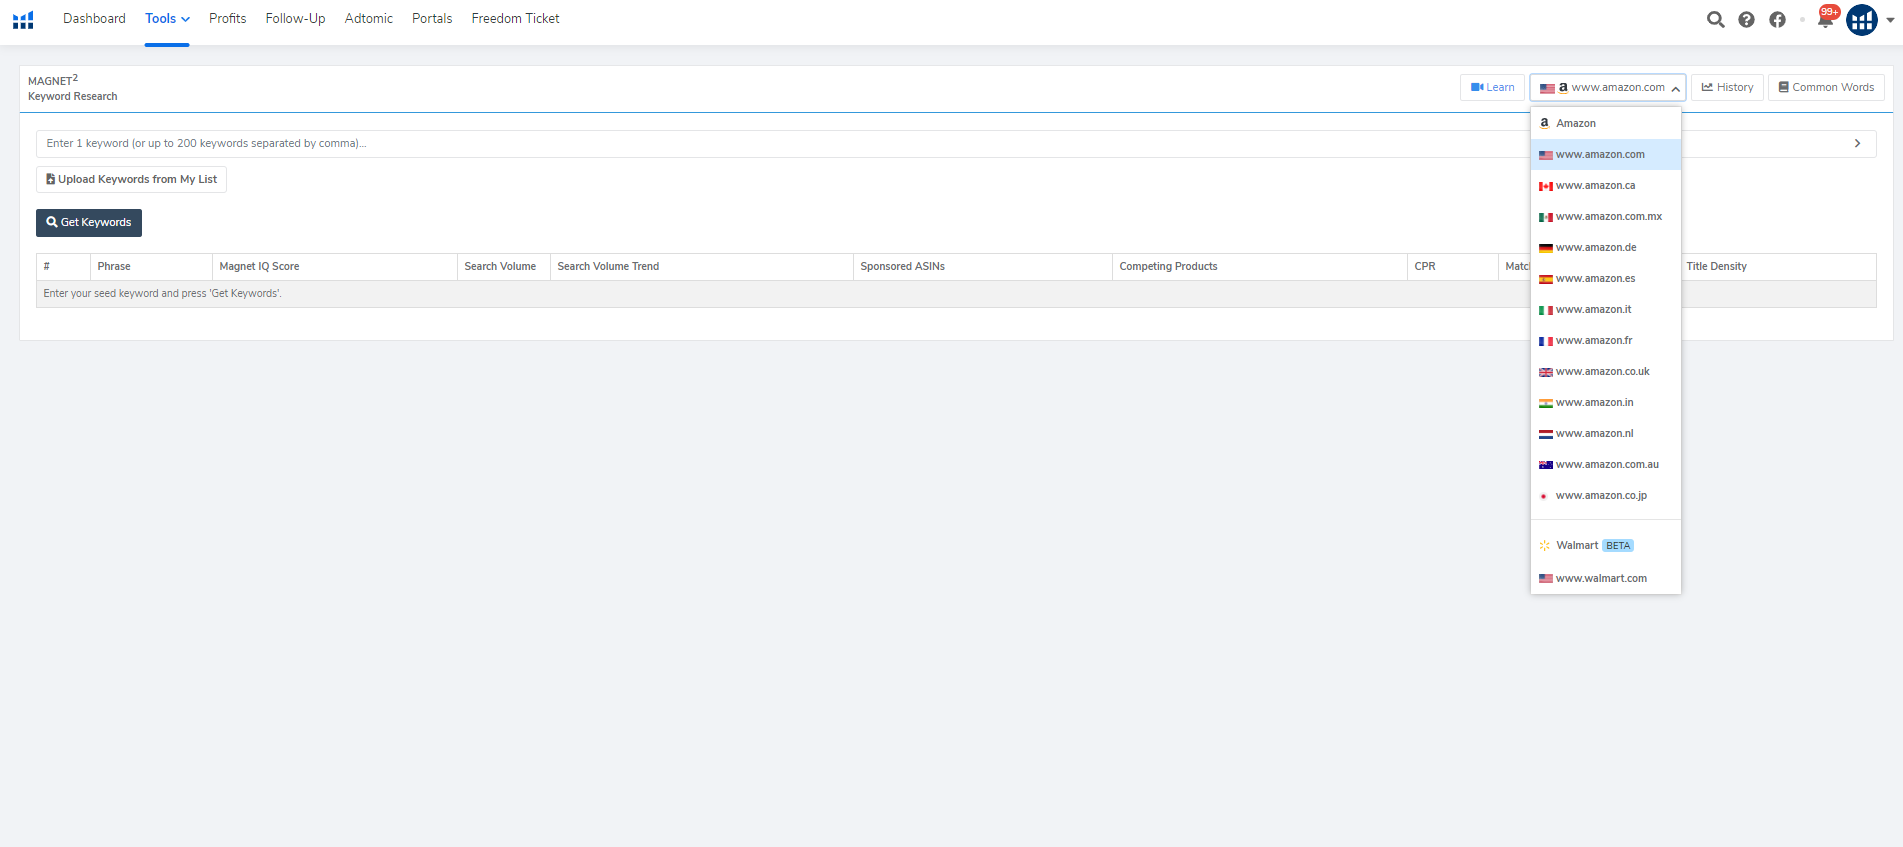The width and height of the screenshot is (1903, 847).
Task: Click the Magnet IQ Score column header
Action: [x=334, y=266]
